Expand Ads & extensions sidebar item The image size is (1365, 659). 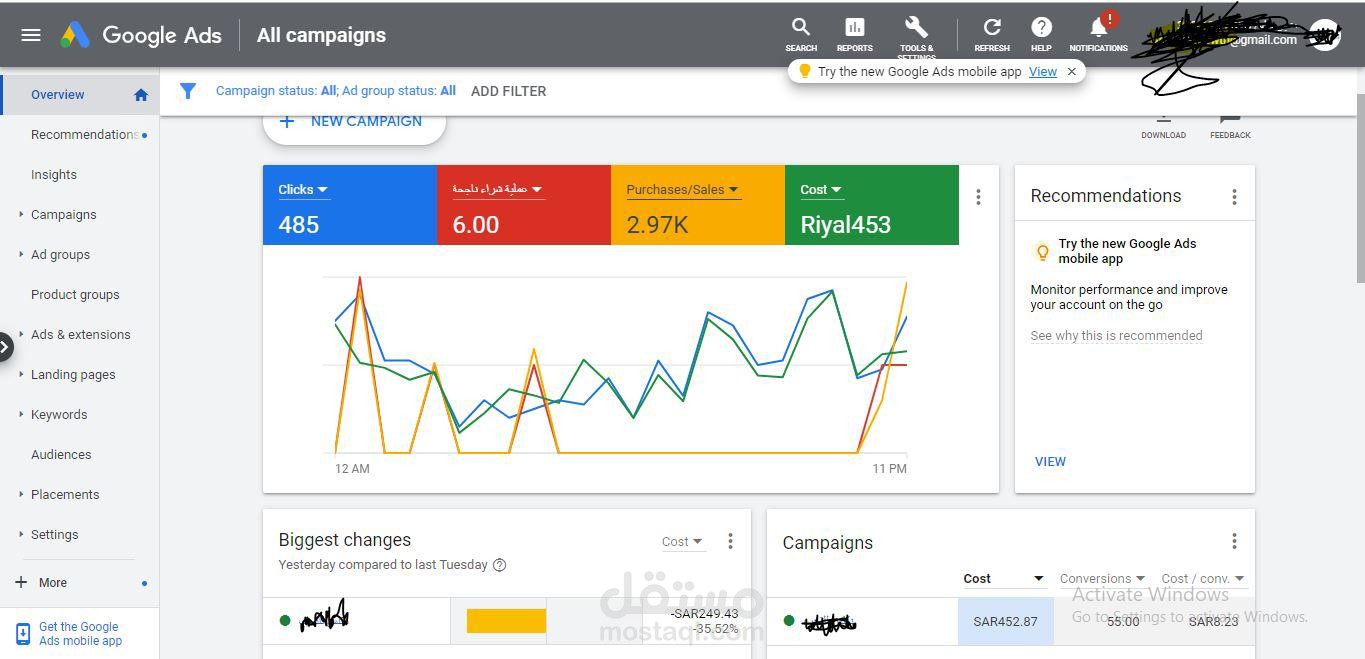(x=21, y=334)
